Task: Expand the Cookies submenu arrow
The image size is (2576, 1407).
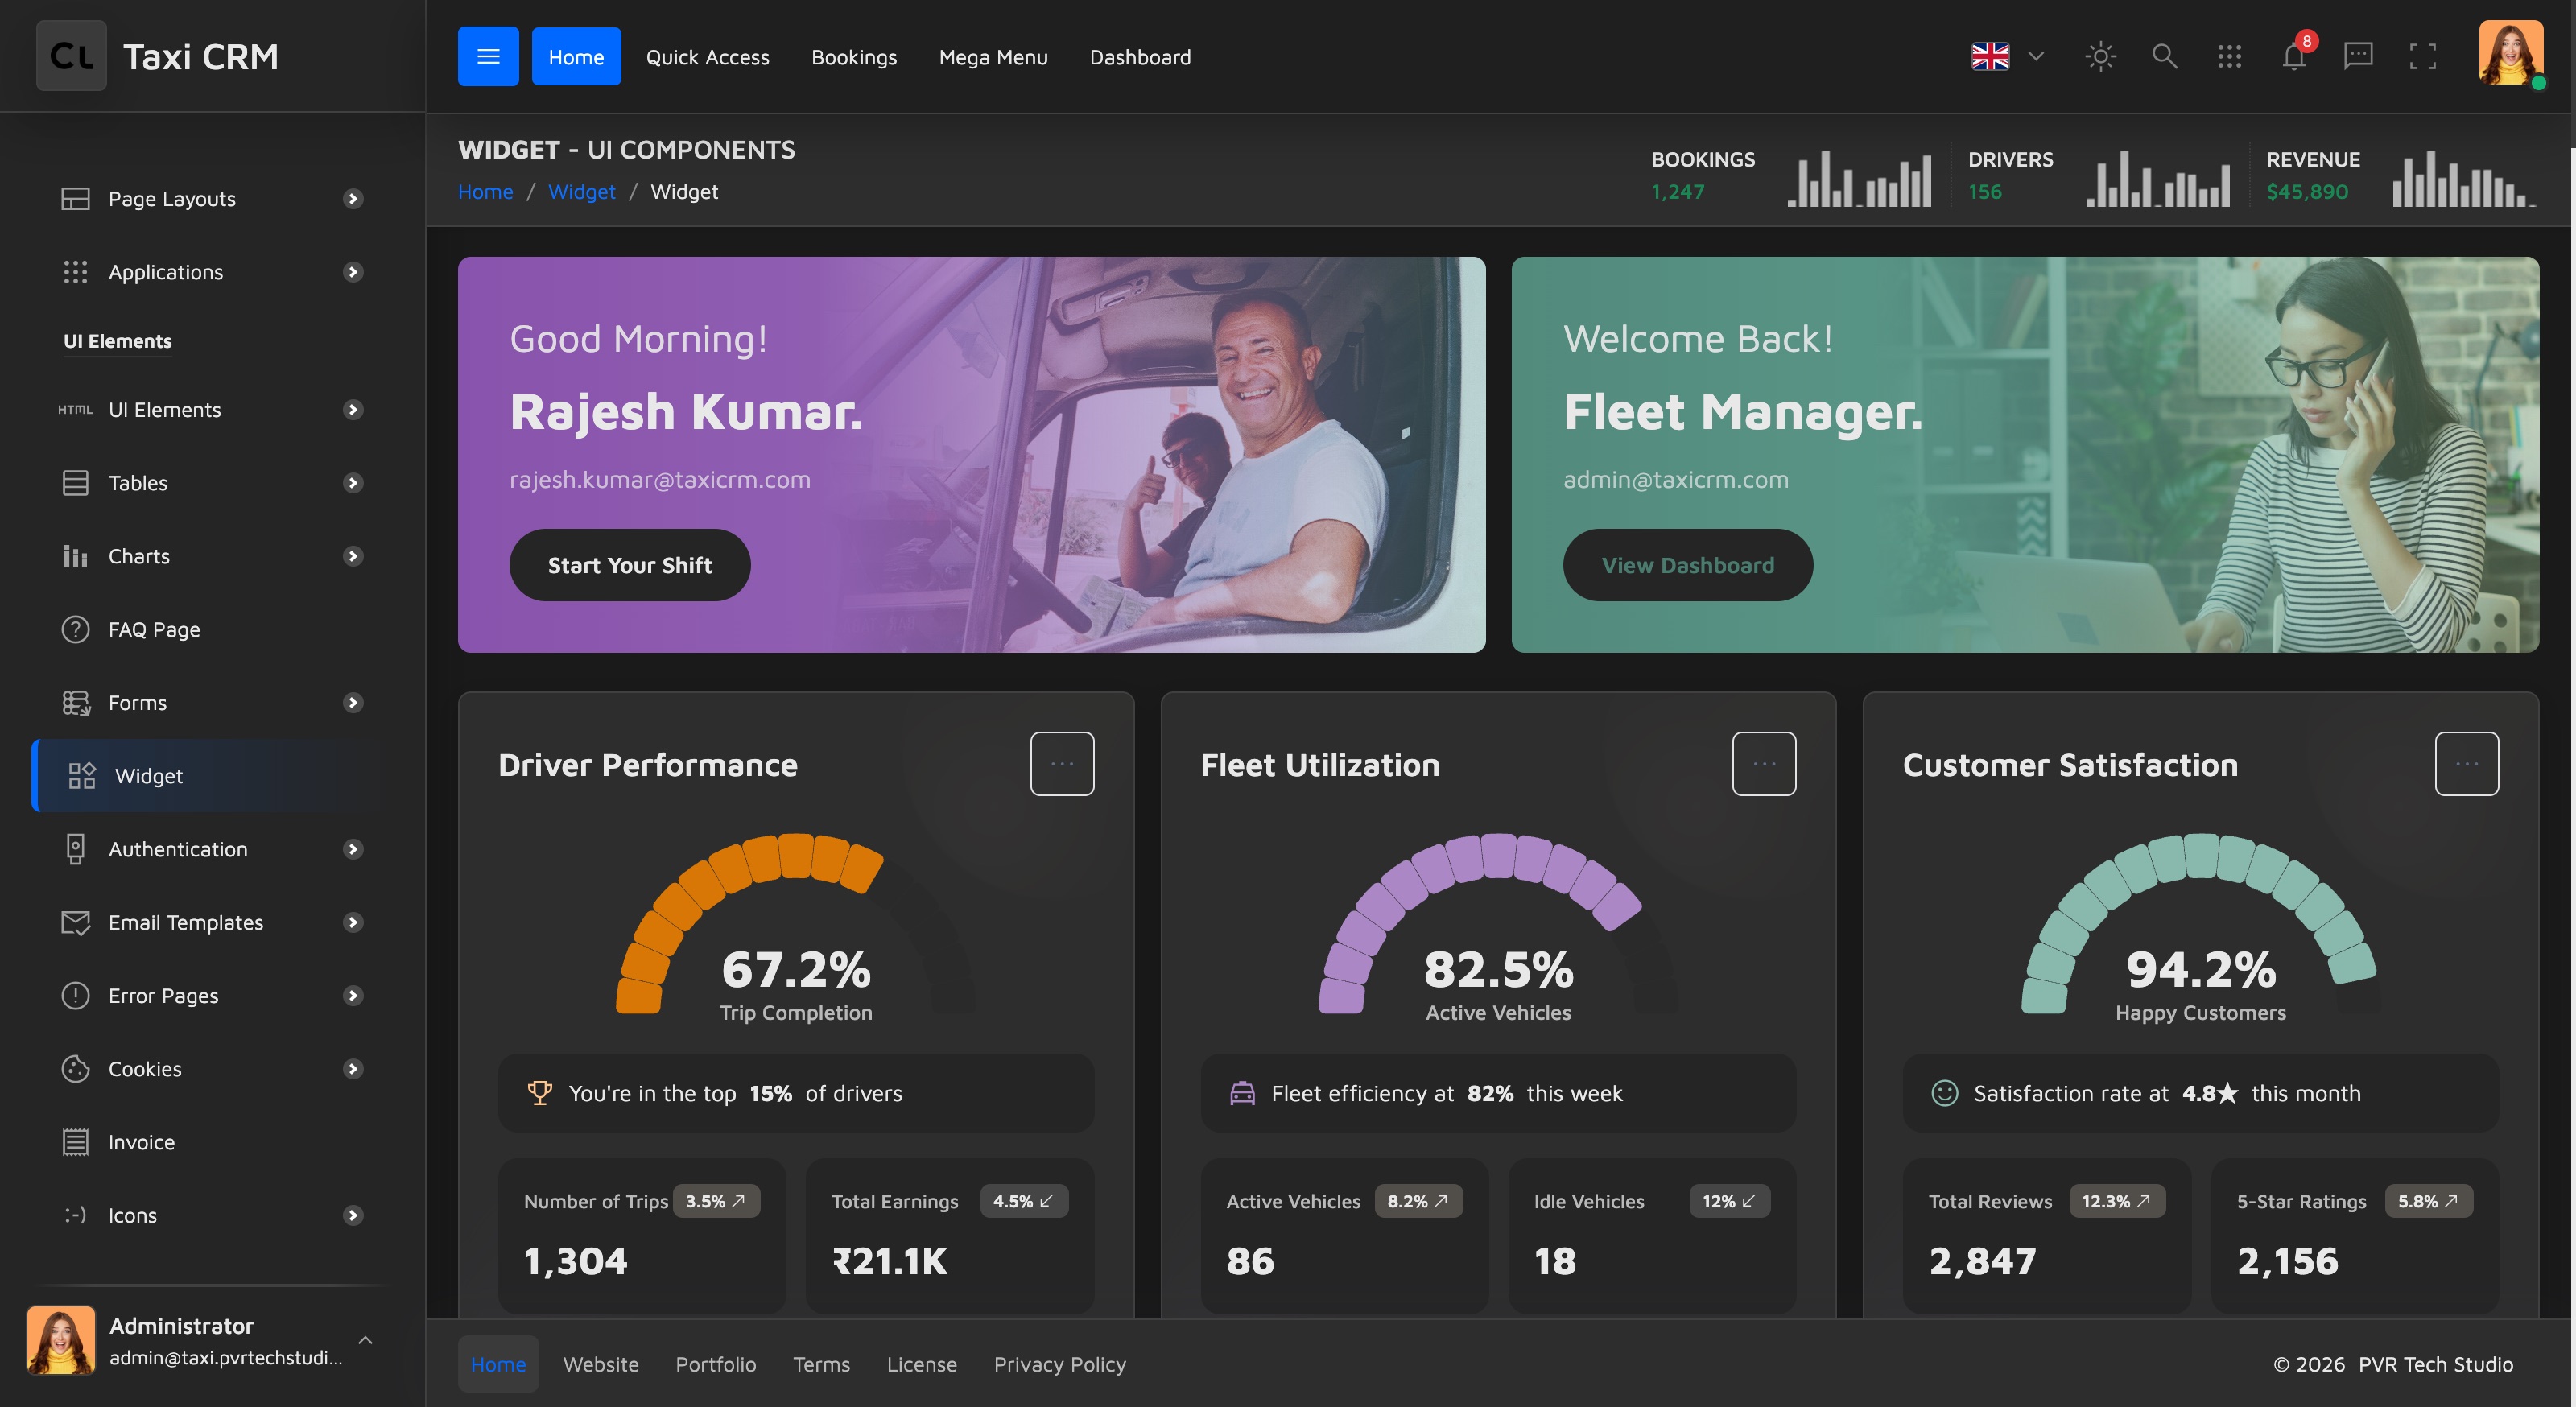Action: click(x=352, y=1069)
